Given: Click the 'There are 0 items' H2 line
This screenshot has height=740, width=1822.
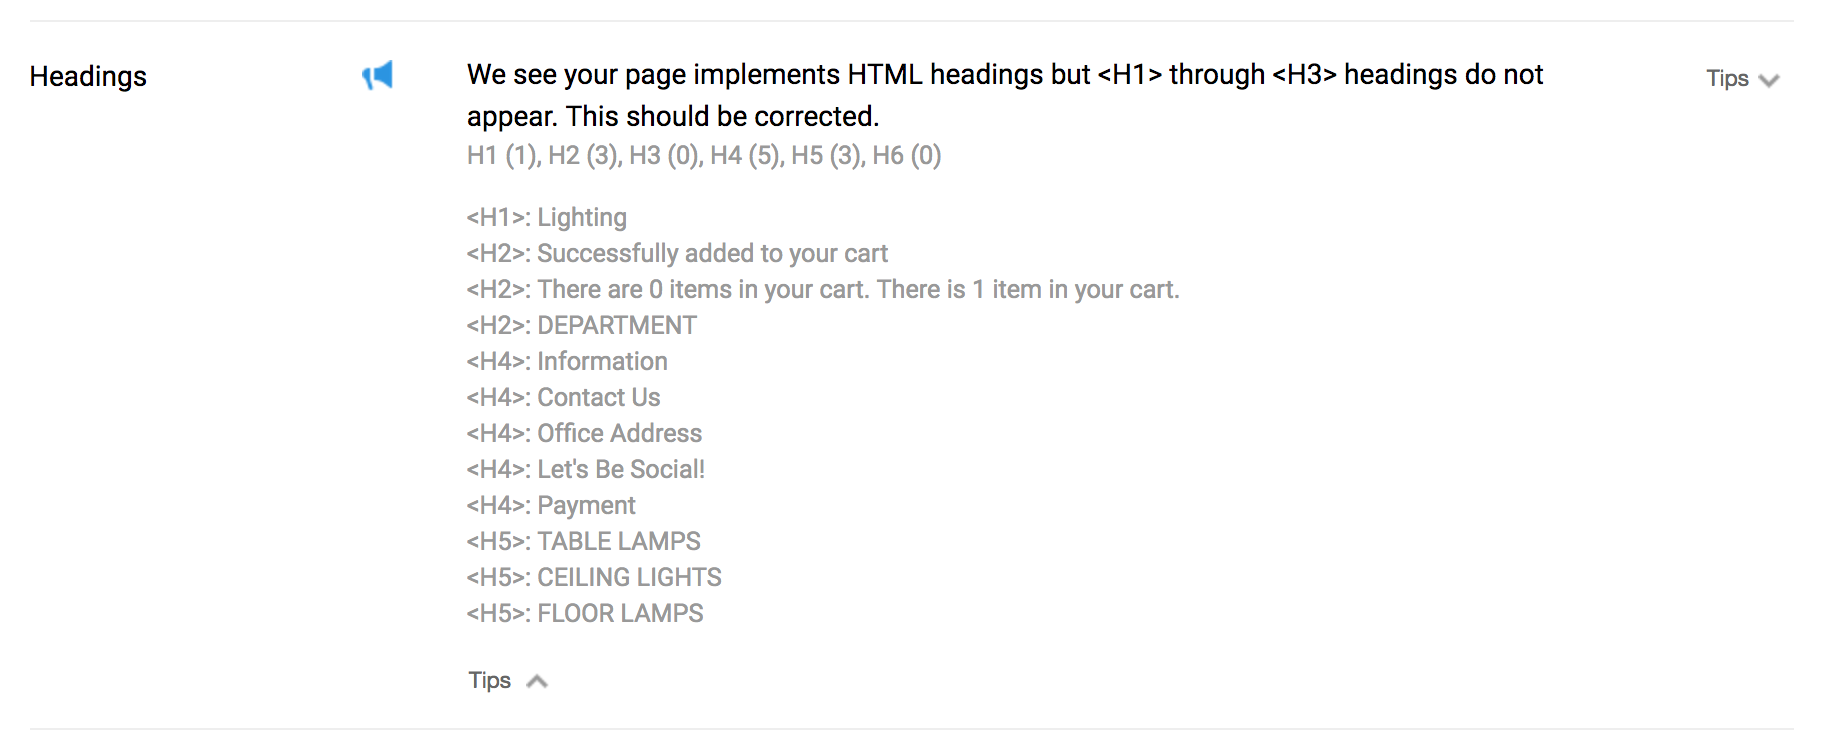Looking at the screenshot, I should click(822, 289).
